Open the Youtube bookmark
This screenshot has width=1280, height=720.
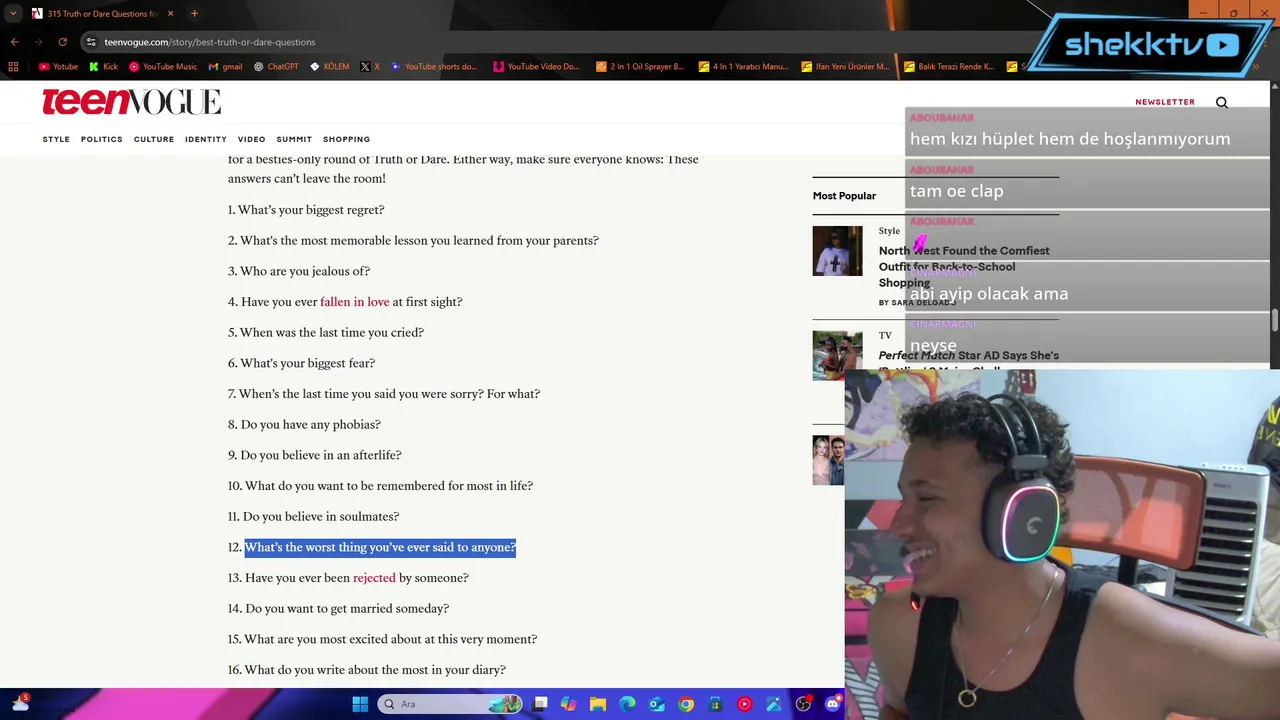coord(58,67)
